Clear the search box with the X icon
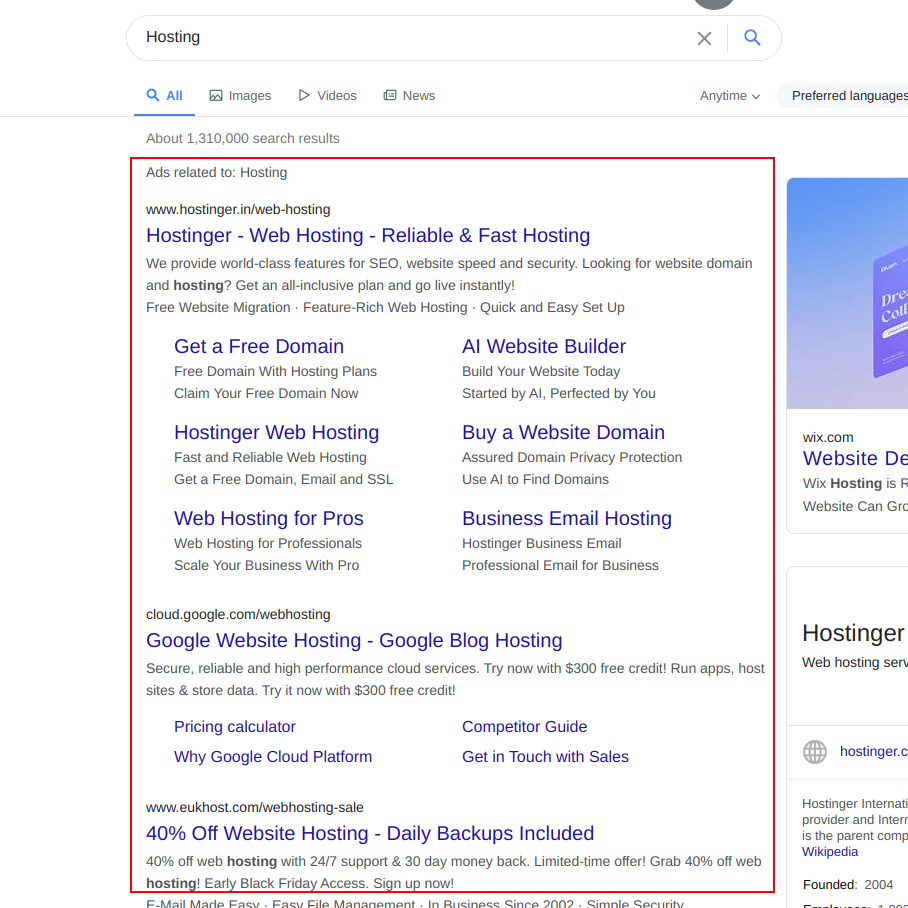This screenshot has width=908, height=908. pyautogui.click(x=704, y=38)
